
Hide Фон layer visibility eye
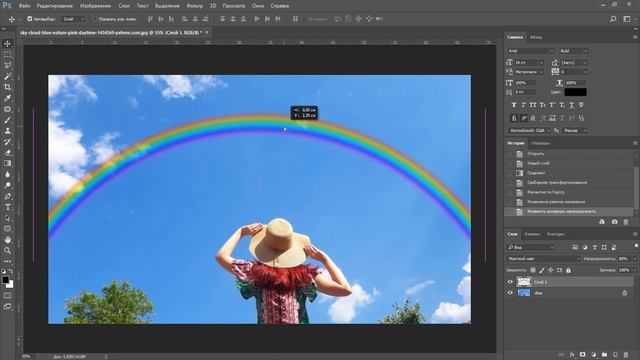click(x=510, y=293)
